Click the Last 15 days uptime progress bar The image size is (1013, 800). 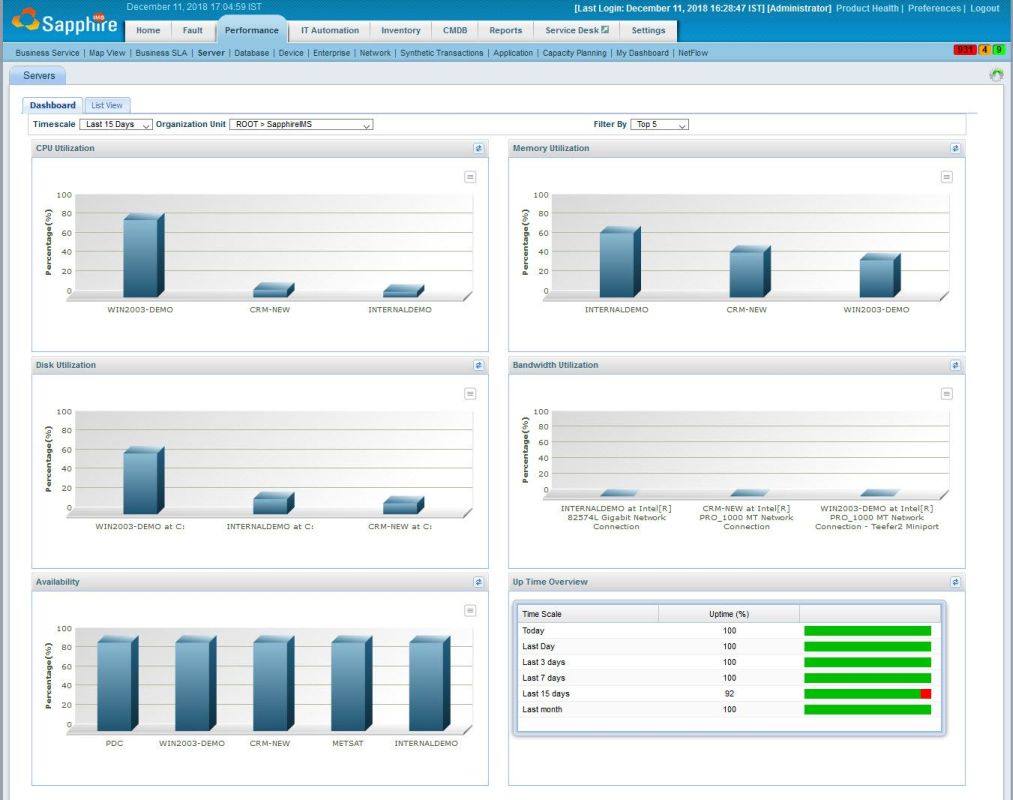click(x=865, y=693)
